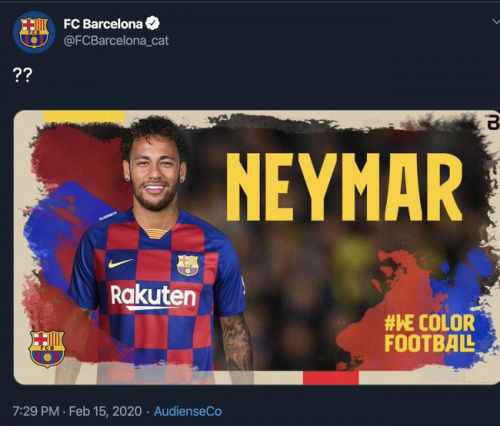Viewport: 500px width, 426px height.
Task: Click the verified badge beside FC Barcelona
Action: click(x=153, y=23)
